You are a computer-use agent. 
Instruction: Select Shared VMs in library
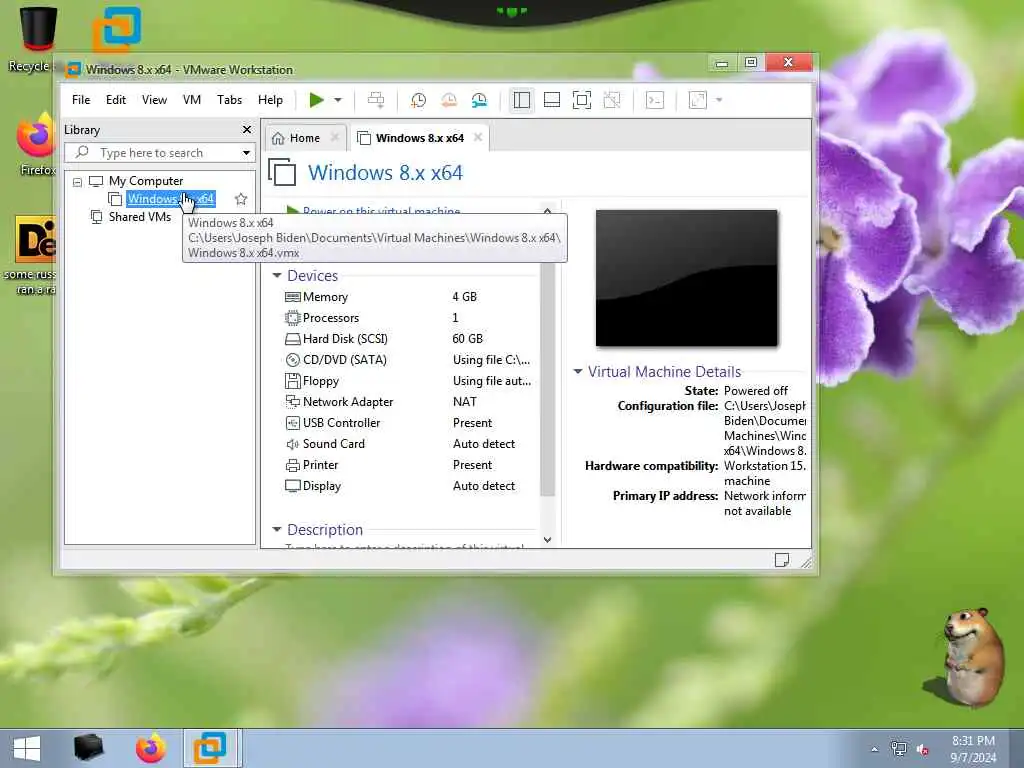(x=139, y=217)
